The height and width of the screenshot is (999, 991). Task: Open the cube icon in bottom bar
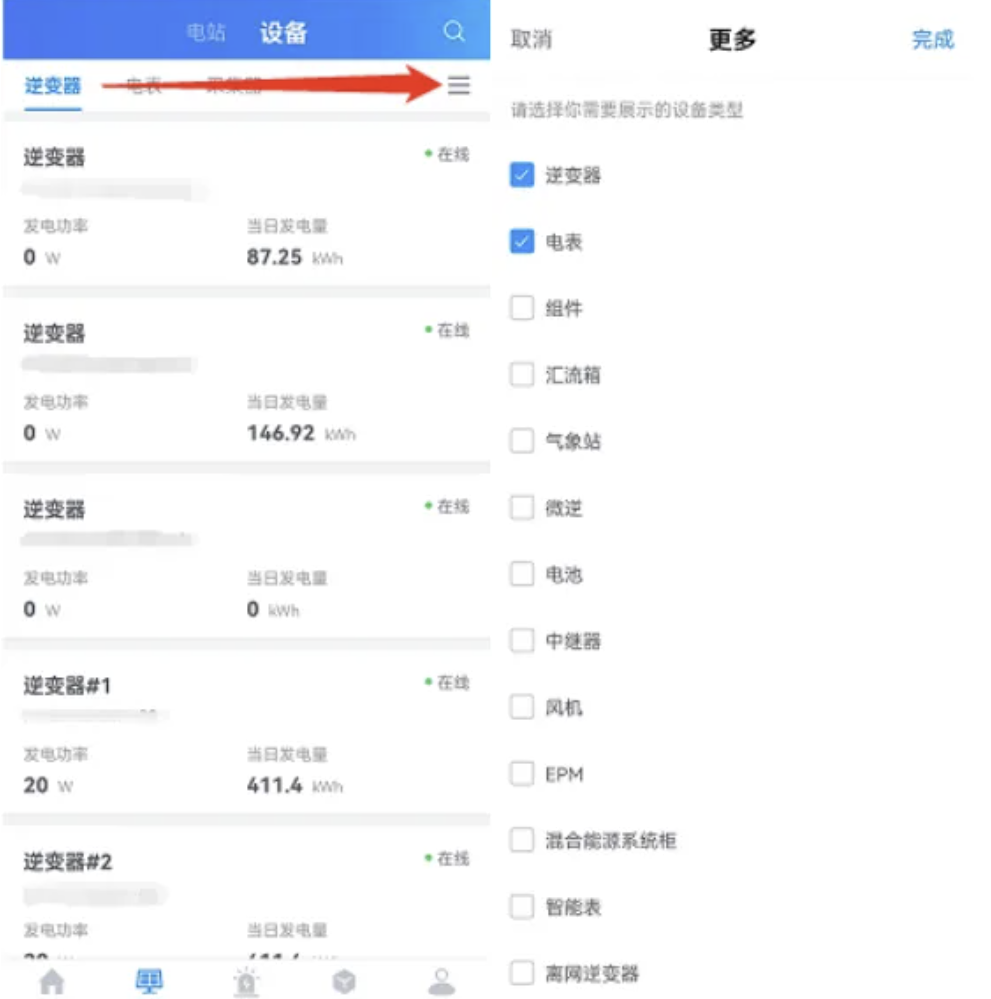coord(344,981)
